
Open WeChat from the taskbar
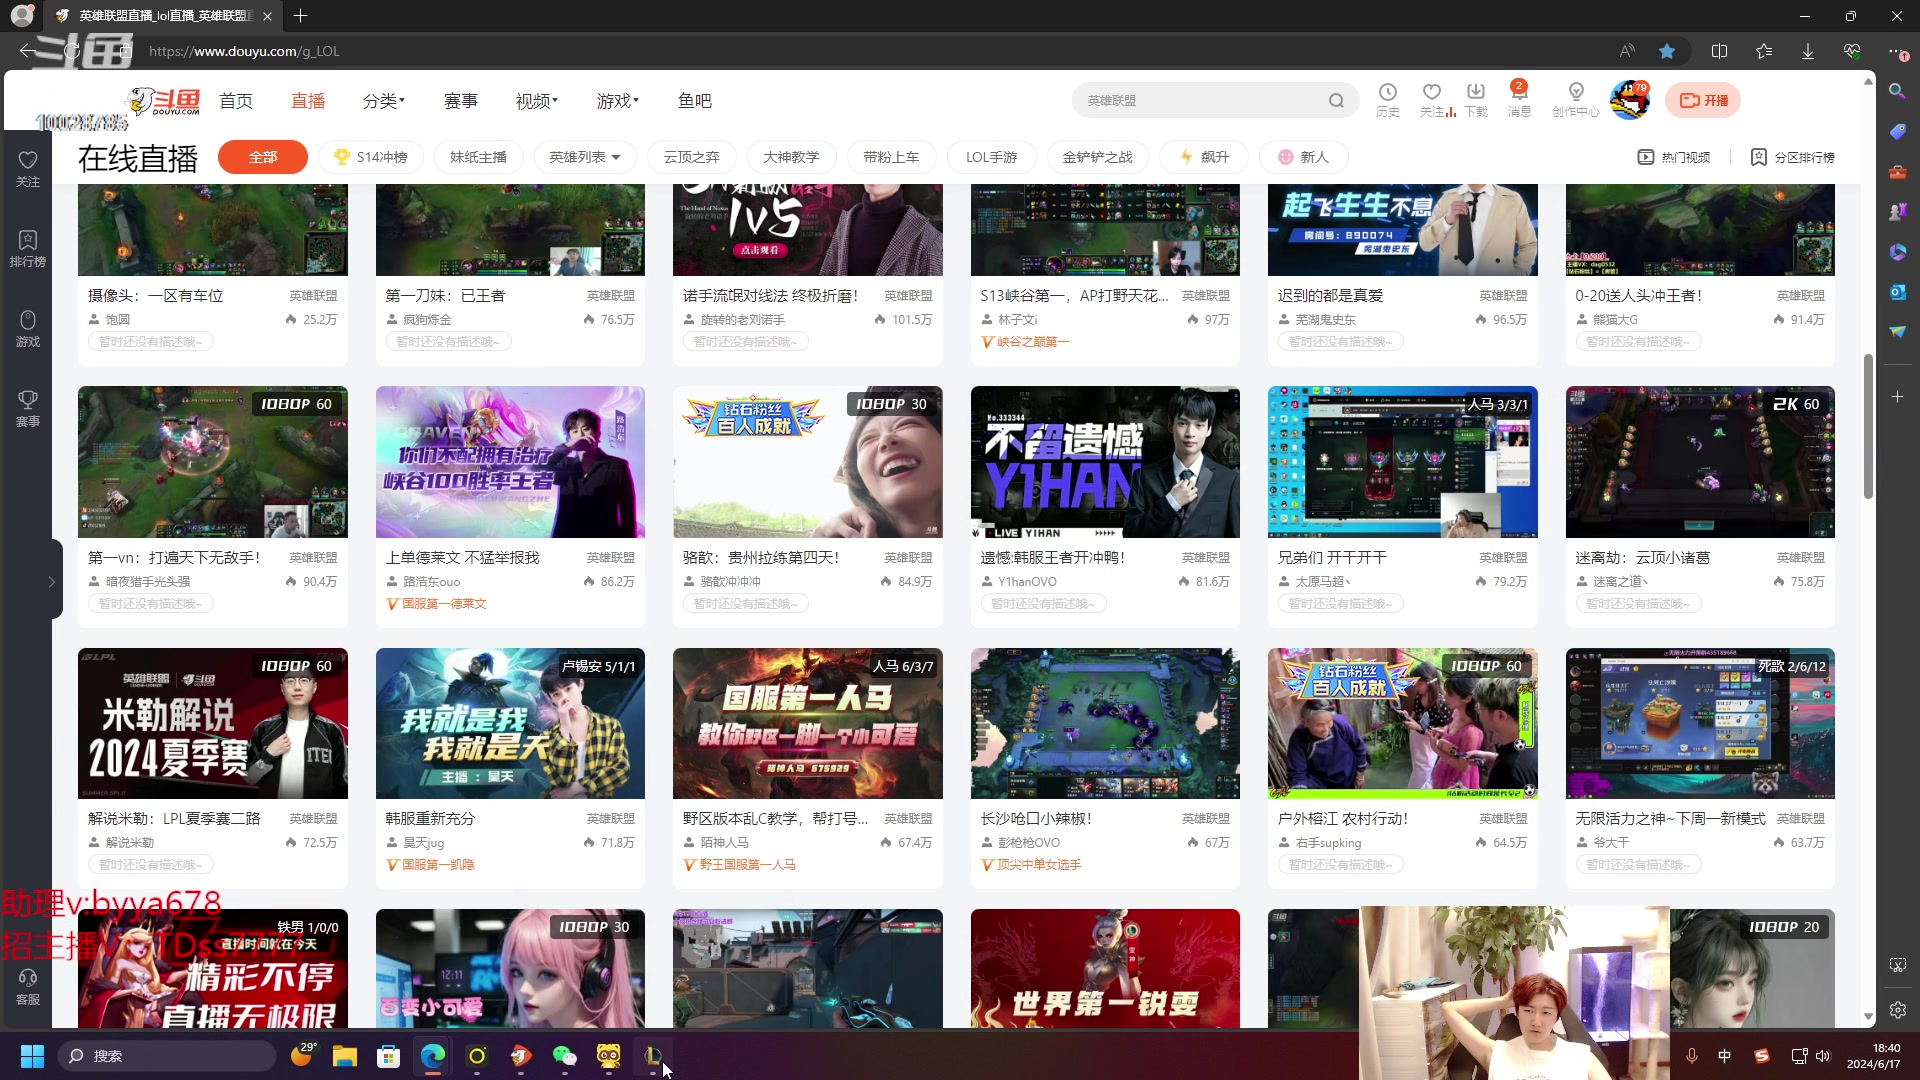tap(565, 1056)
